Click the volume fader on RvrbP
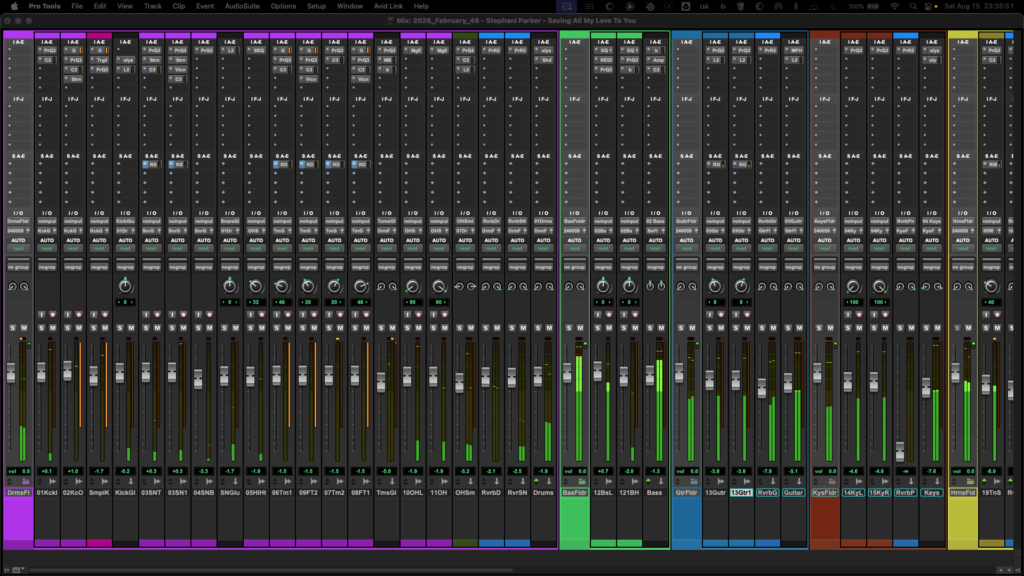This screenshot has width=1024, height=576. click(900, 451)
